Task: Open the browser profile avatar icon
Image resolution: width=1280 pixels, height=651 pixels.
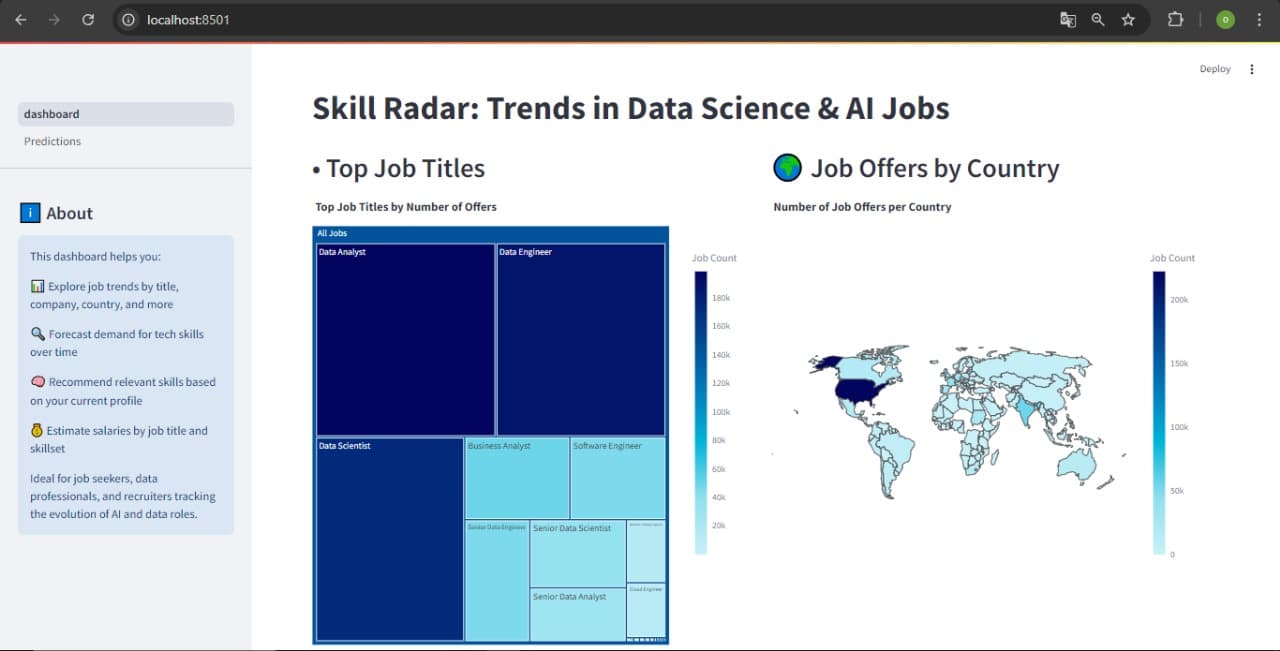Action: click(x=1224, y=19)
